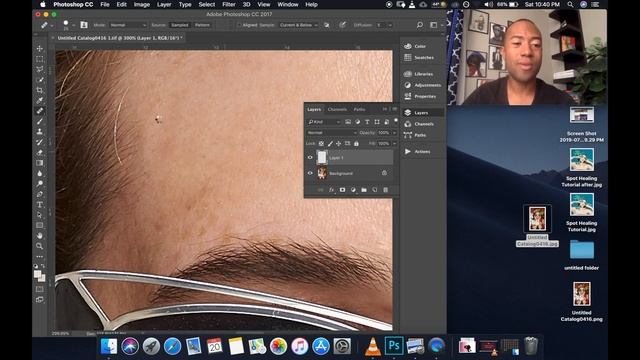The image size is (640, 360).
Task: Enable the Aligned checkbox
Action: [239, 25]
